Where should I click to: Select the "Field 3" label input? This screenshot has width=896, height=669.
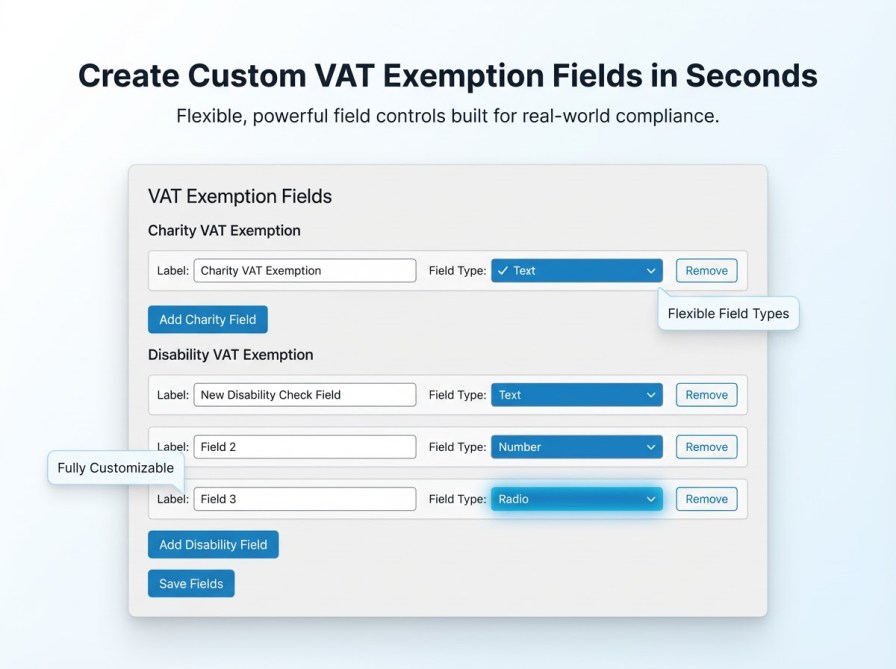[304, 498]
